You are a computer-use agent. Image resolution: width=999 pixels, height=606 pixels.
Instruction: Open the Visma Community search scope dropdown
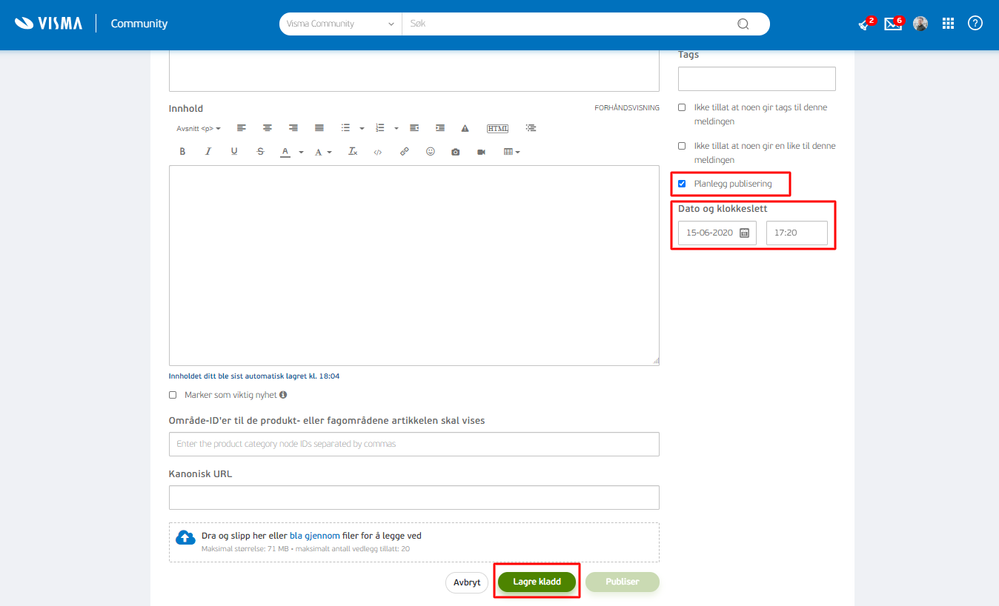tap(340, 24)
